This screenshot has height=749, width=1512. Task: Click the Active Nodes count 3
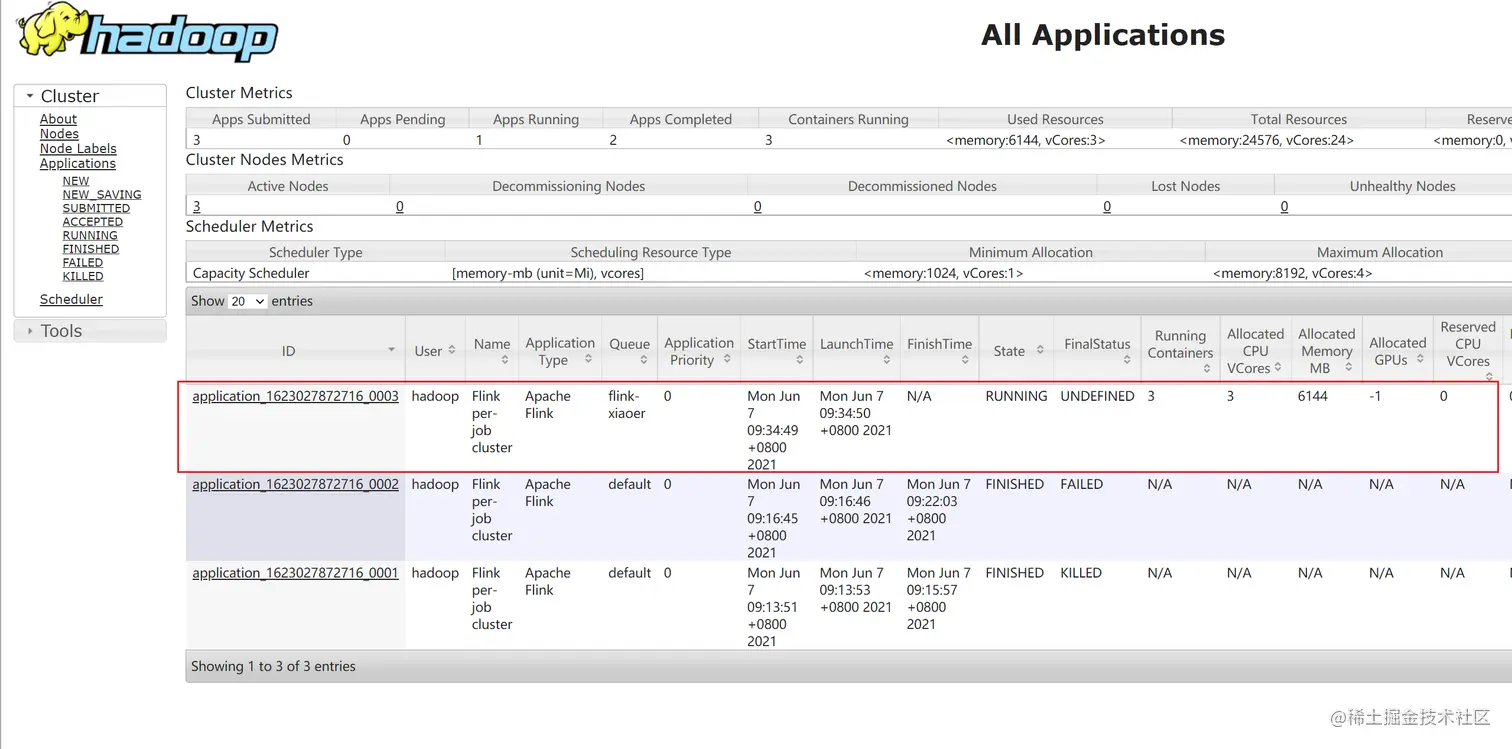197,207
